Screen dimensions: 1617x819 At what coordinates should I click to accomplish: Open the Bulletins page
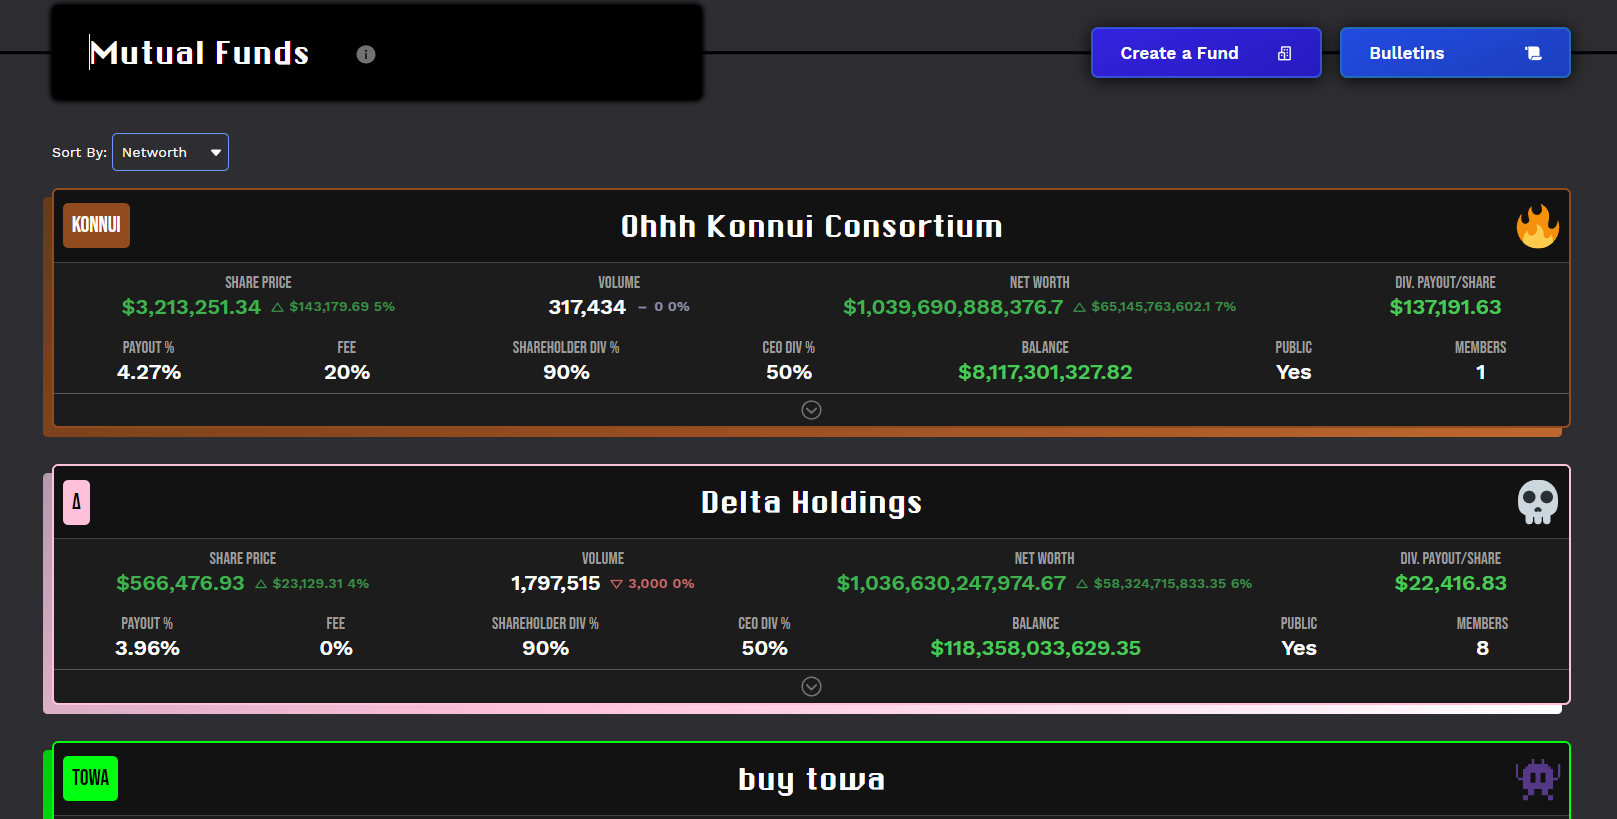(1407, 53)
